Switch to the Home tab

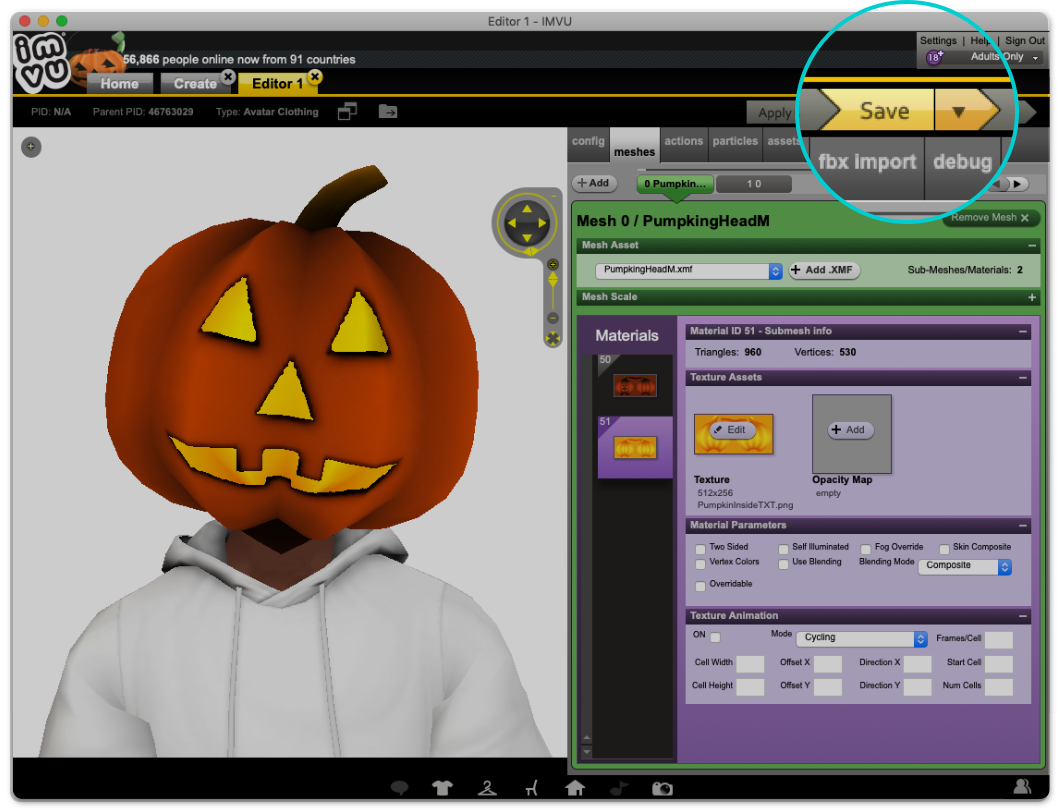(x=120, y=83)
